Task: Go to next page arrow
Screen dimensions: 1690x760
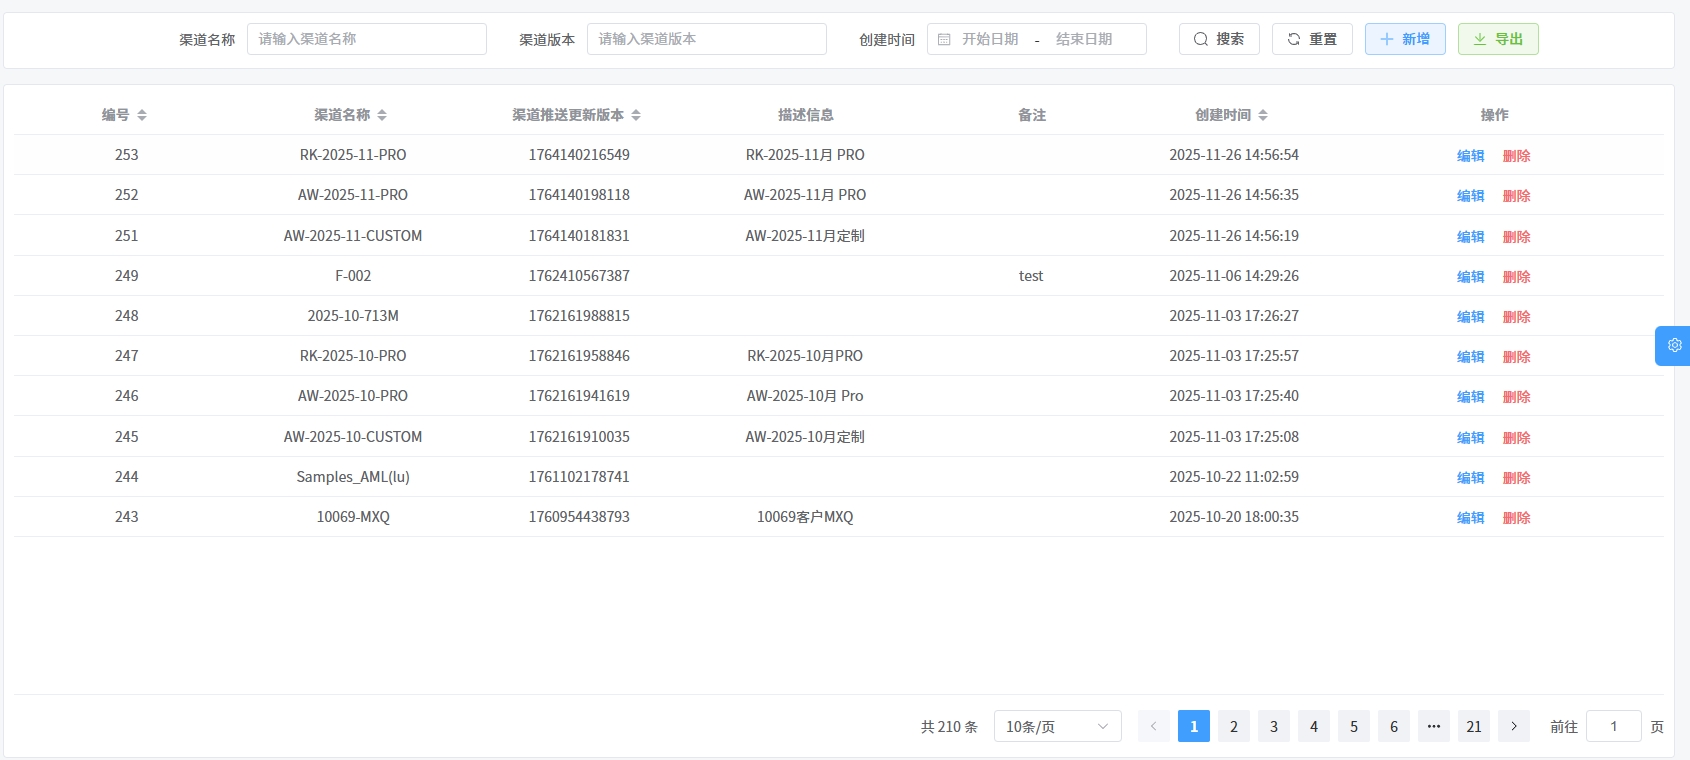Action: [x=1513, y=726]
